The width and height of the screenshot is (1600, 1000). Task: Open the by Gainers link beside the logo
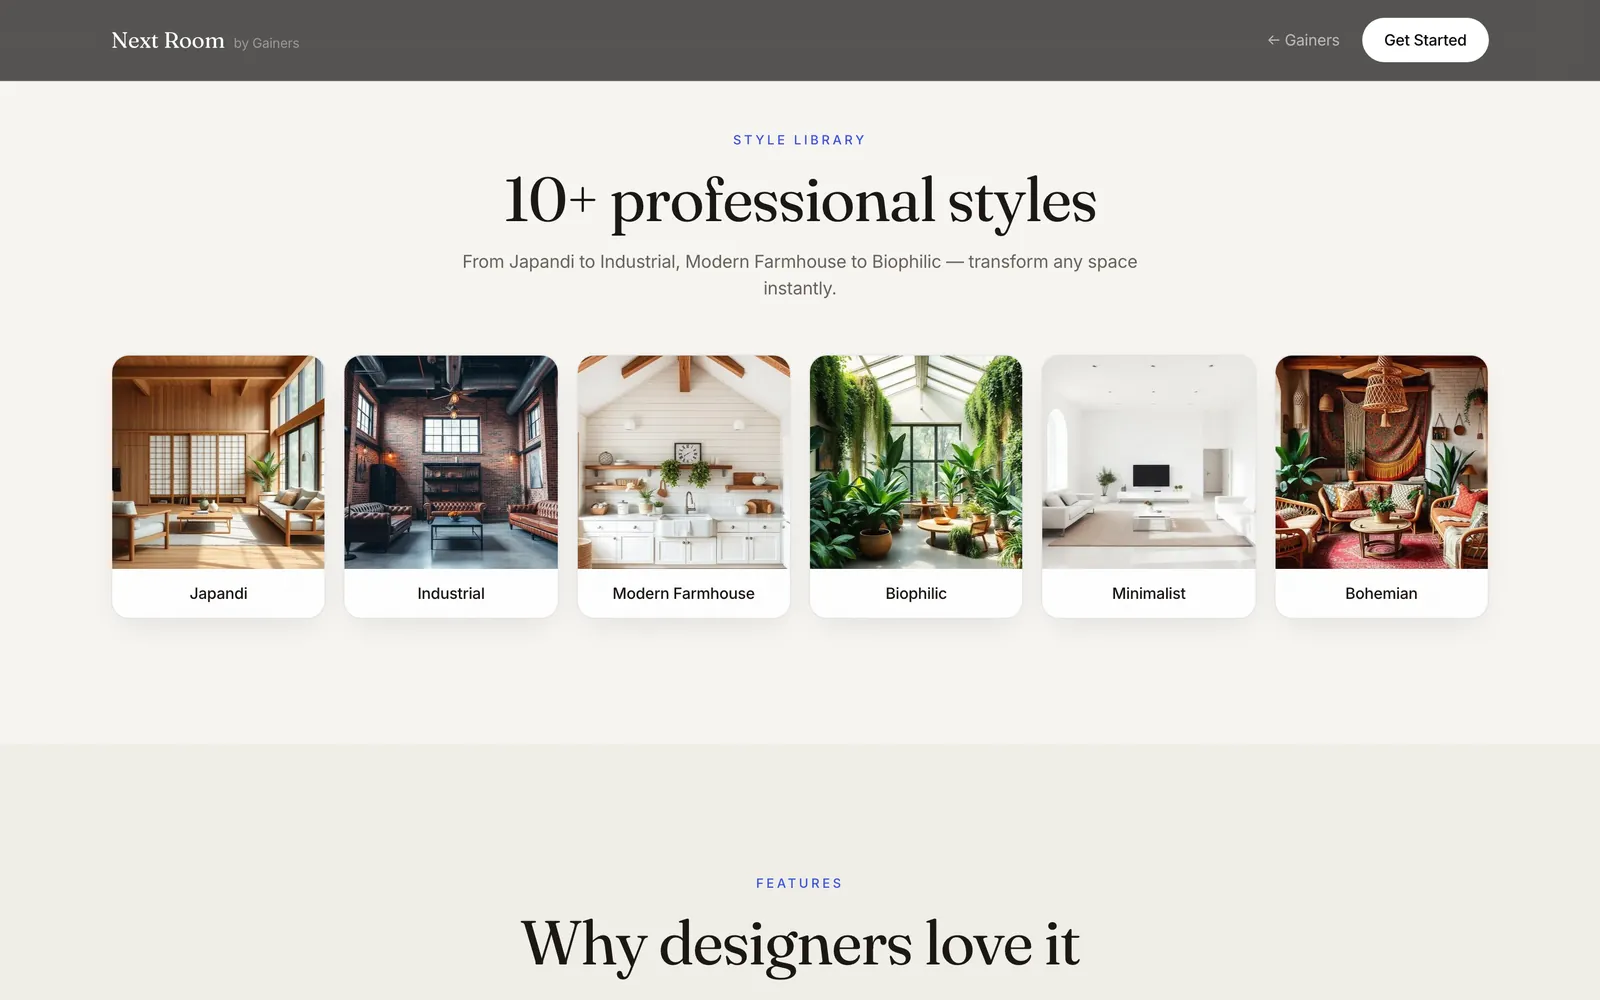(266, 43)
